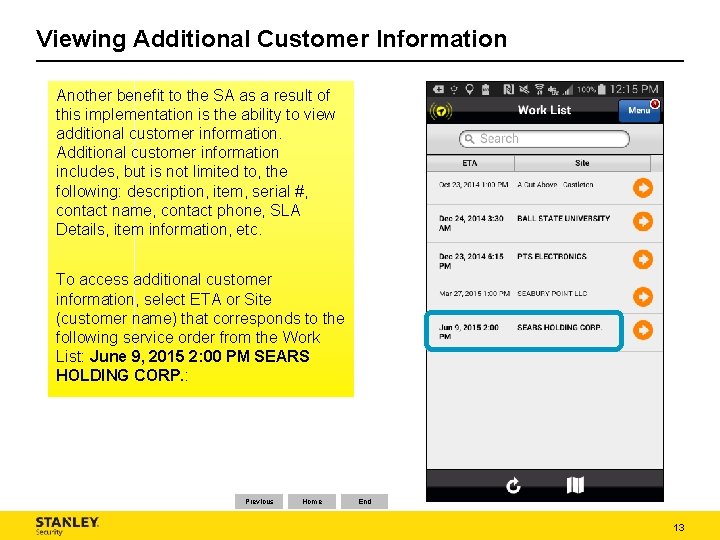Sort by the Site column header
The width and height of the screenshot is (720, 540).
pos(582,163)
